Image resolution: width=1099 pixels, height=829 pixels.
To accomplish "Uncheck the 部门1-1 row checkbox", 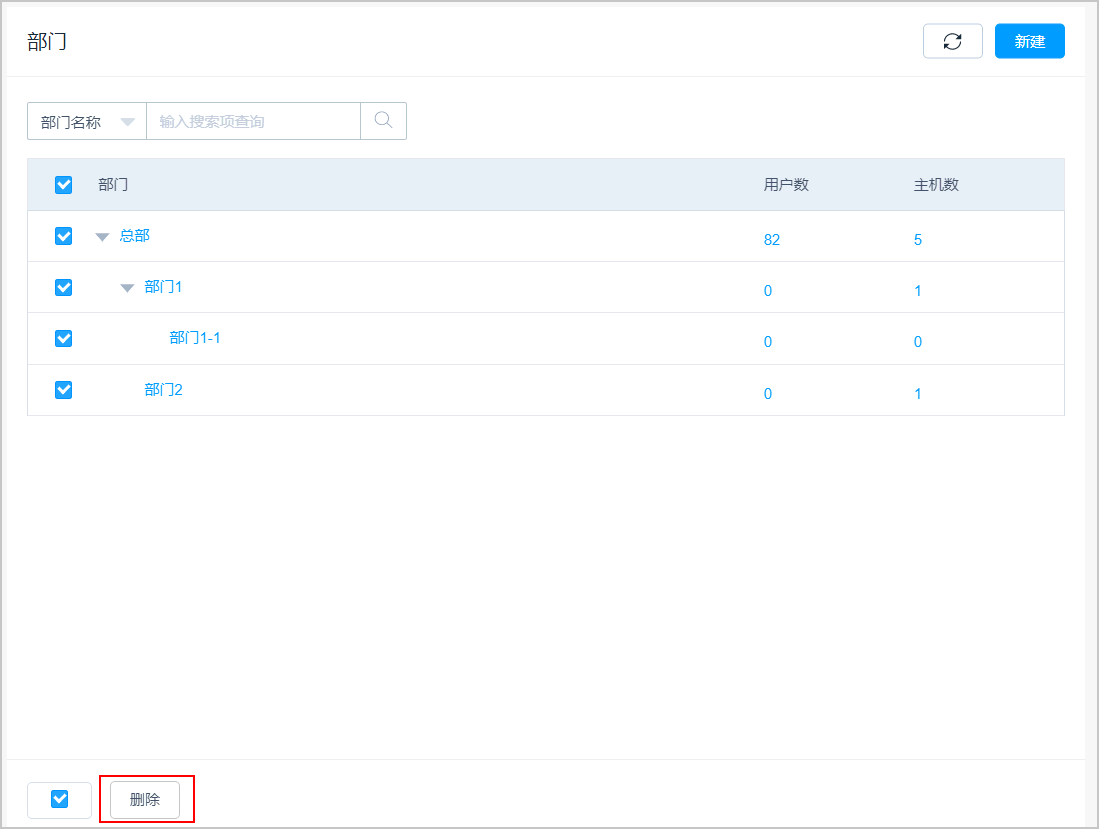I will click(x=64, y=338).
